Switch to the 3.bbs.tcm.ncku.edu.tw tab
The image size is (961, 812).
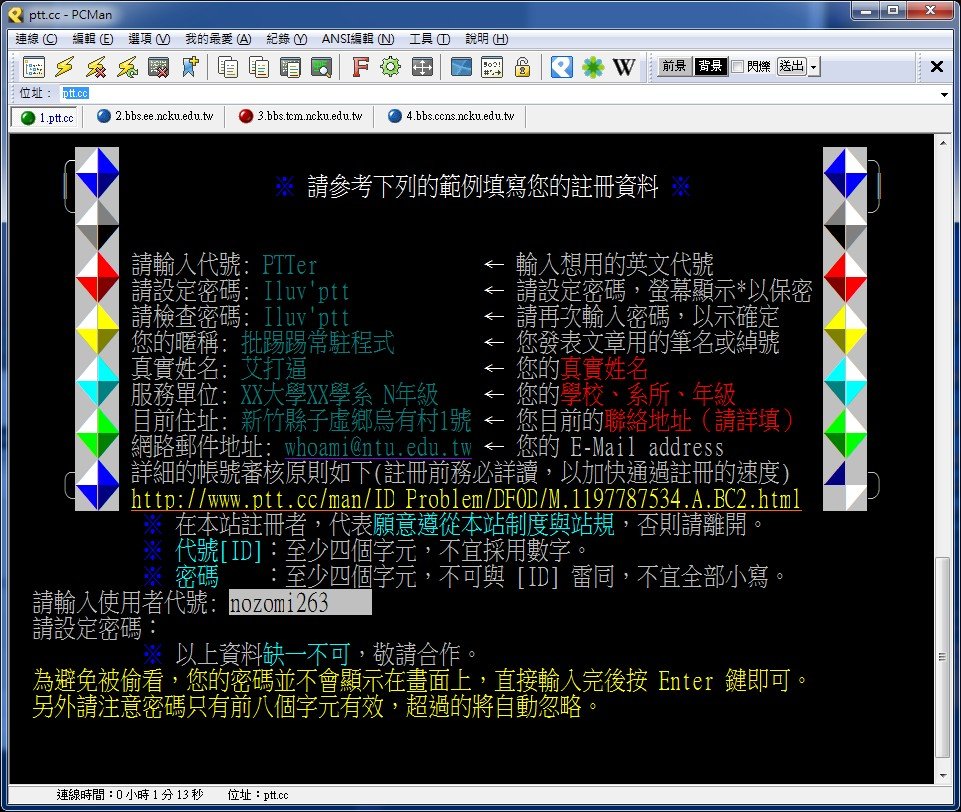coord(301,116)
